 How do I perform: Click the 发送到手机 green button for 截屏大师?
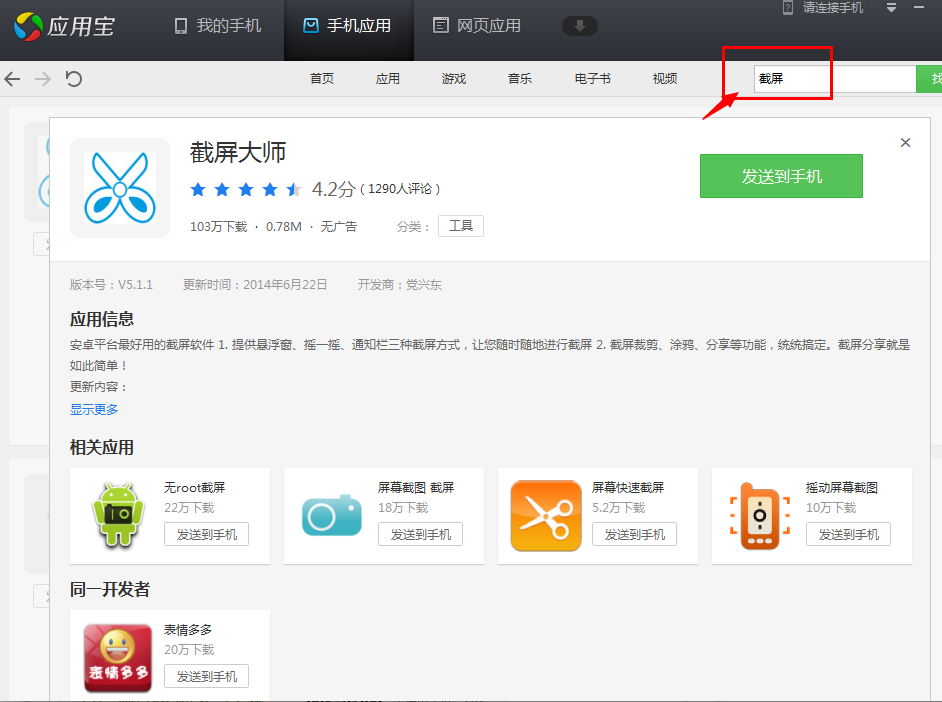782,176
